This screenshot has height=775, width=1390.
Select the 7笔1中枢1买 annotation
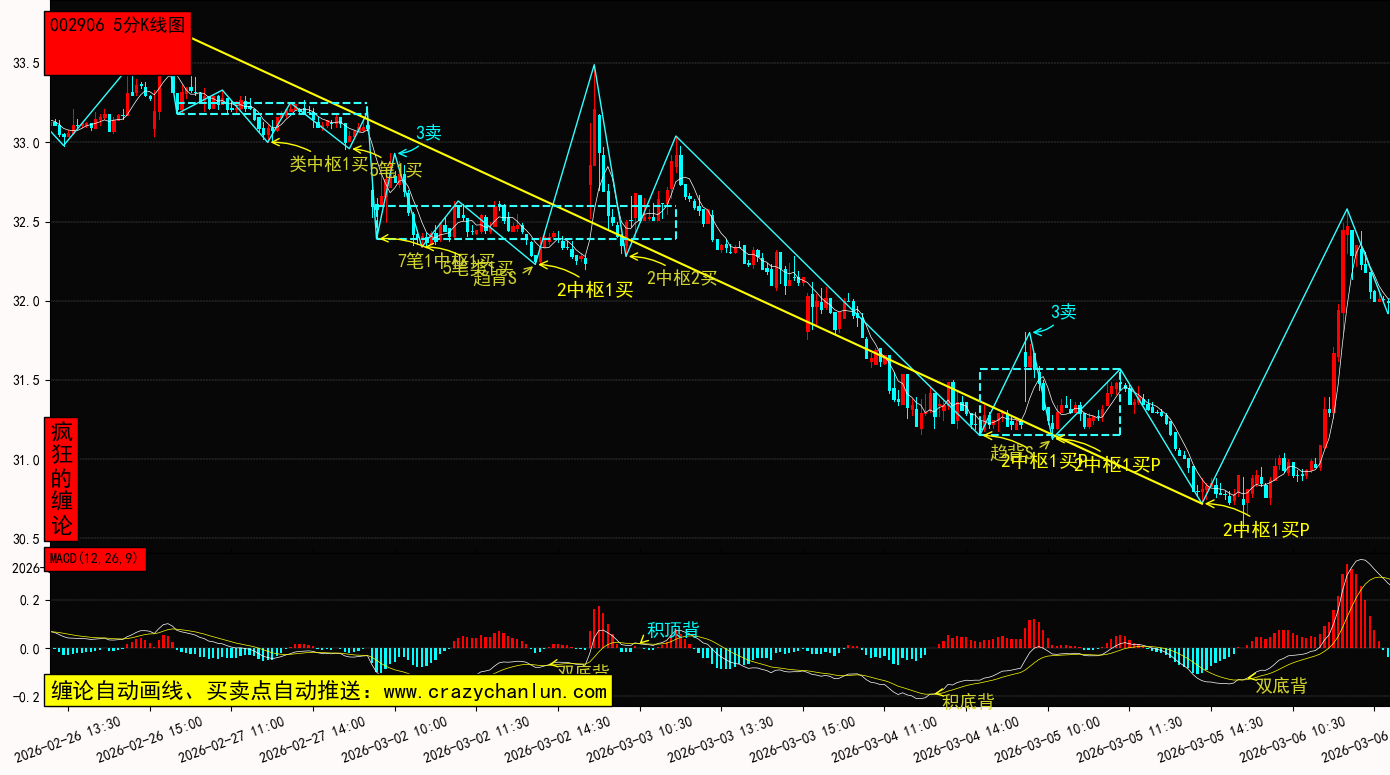click(445, 261)
